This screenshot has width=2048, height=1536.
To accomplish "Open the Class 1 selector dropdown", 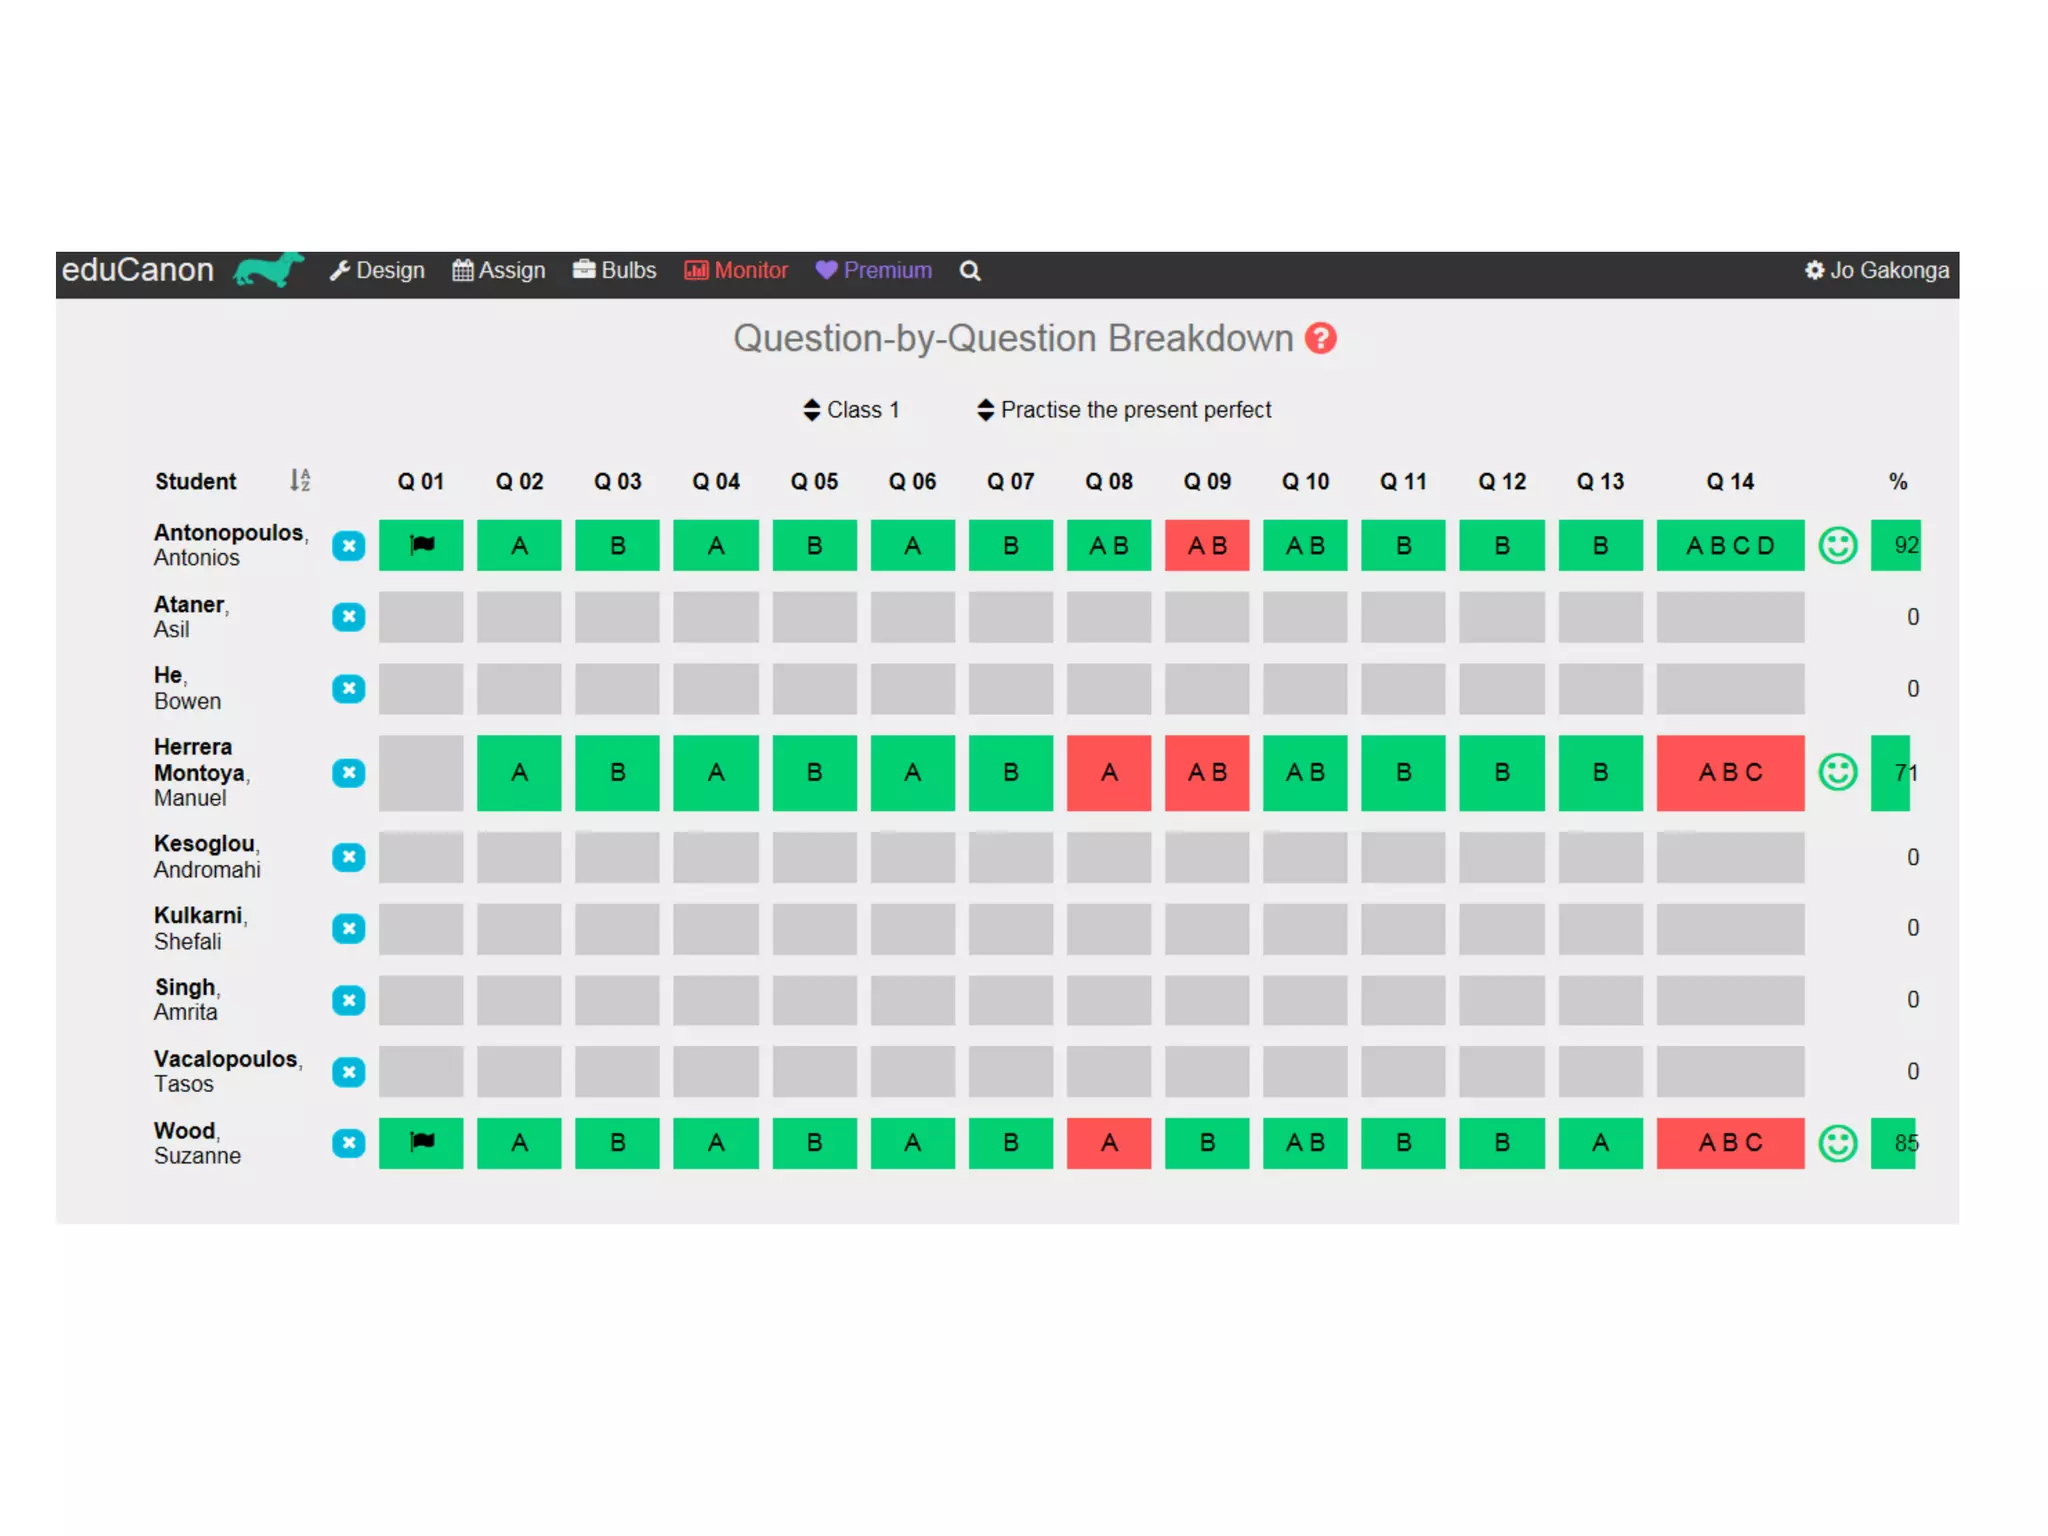I will (x=851, y=410).
